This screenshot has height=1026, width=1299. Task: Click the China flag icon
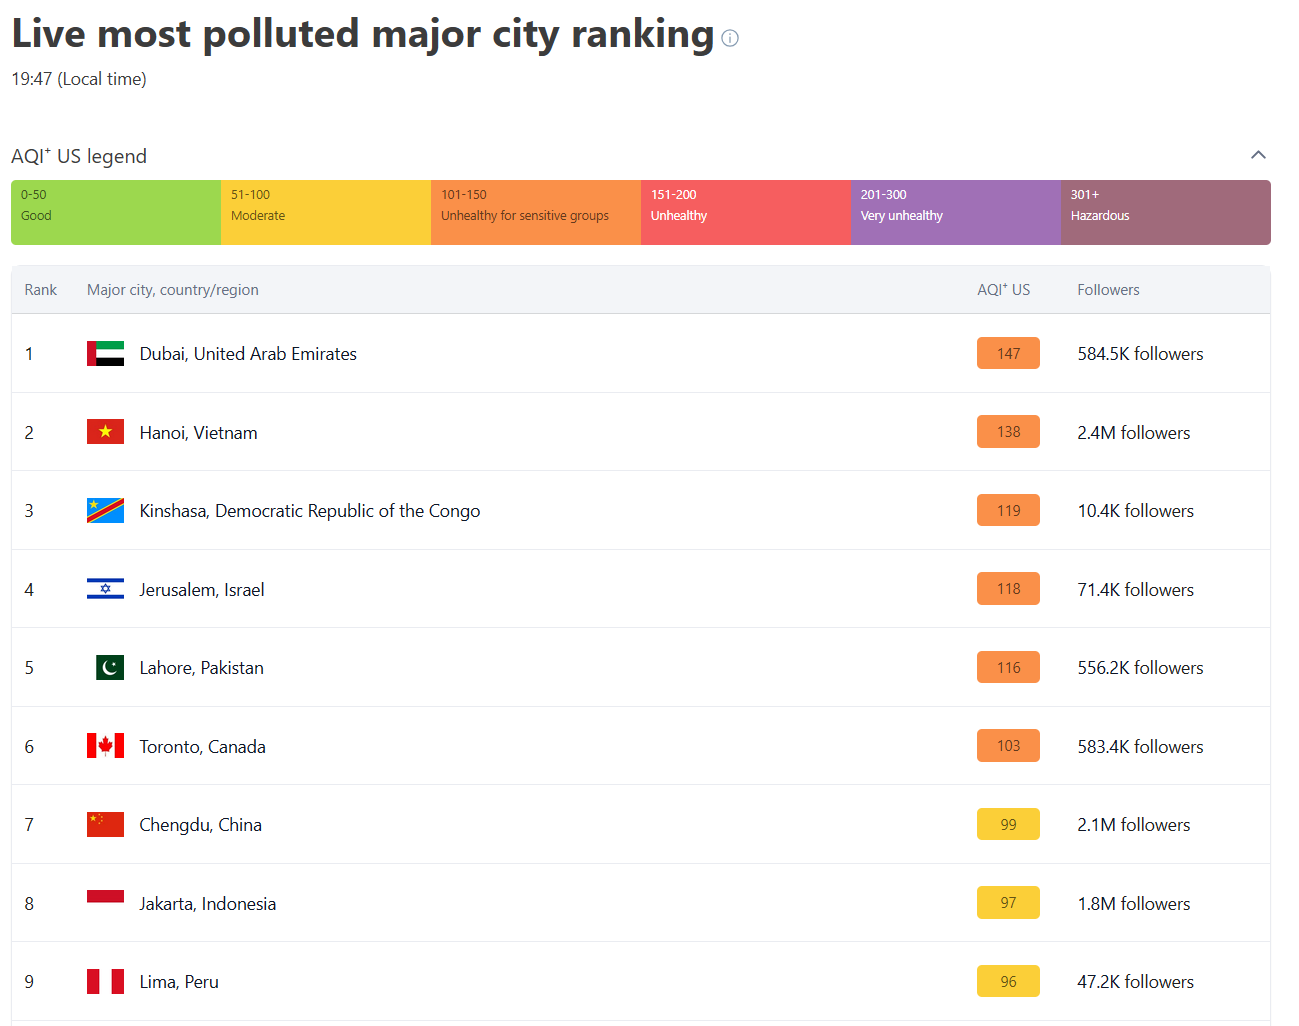pyautogui.click(x=105, y=825)
